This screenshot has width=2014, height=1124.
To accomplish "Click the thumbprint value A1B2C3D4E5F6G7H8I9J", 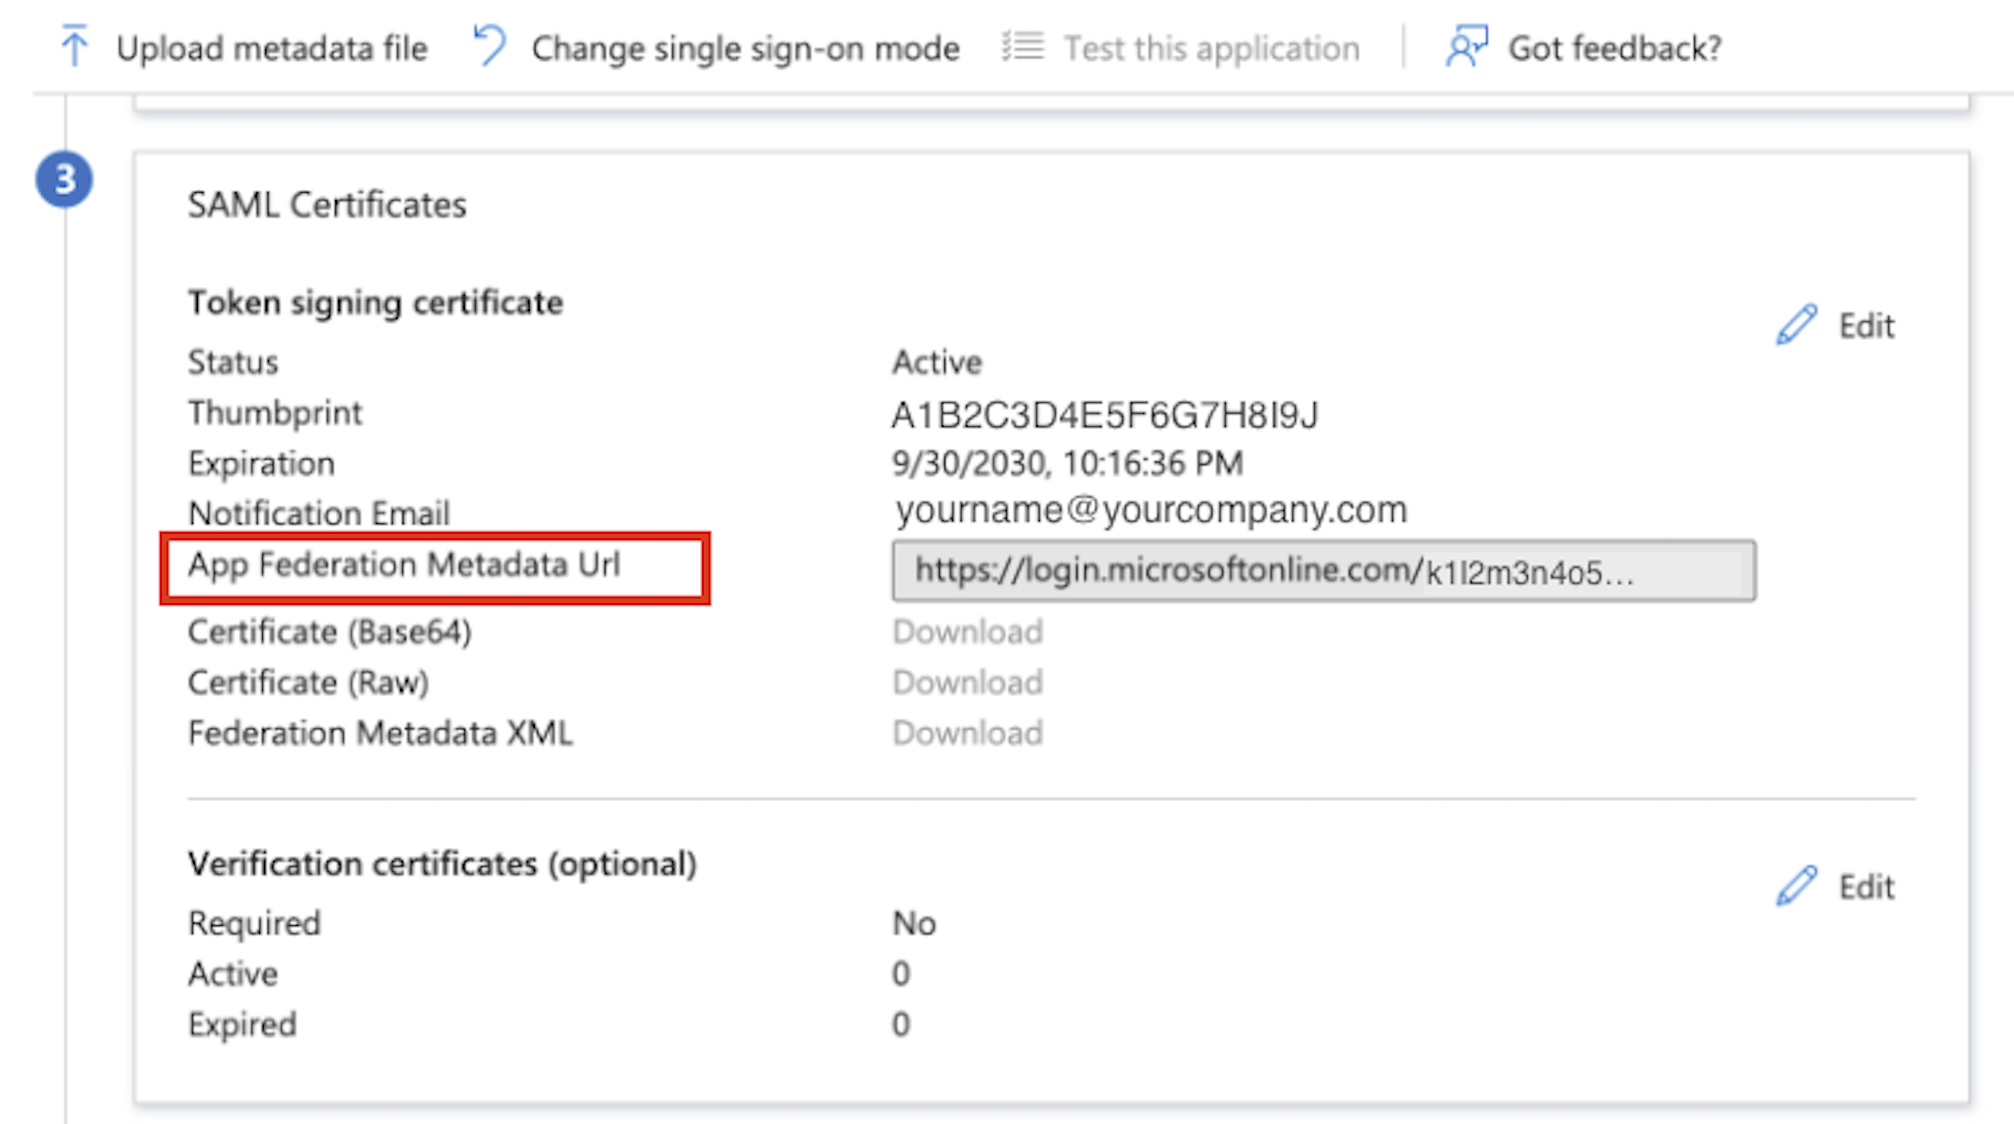I will pyautogui.click(x=1105, y=415).
